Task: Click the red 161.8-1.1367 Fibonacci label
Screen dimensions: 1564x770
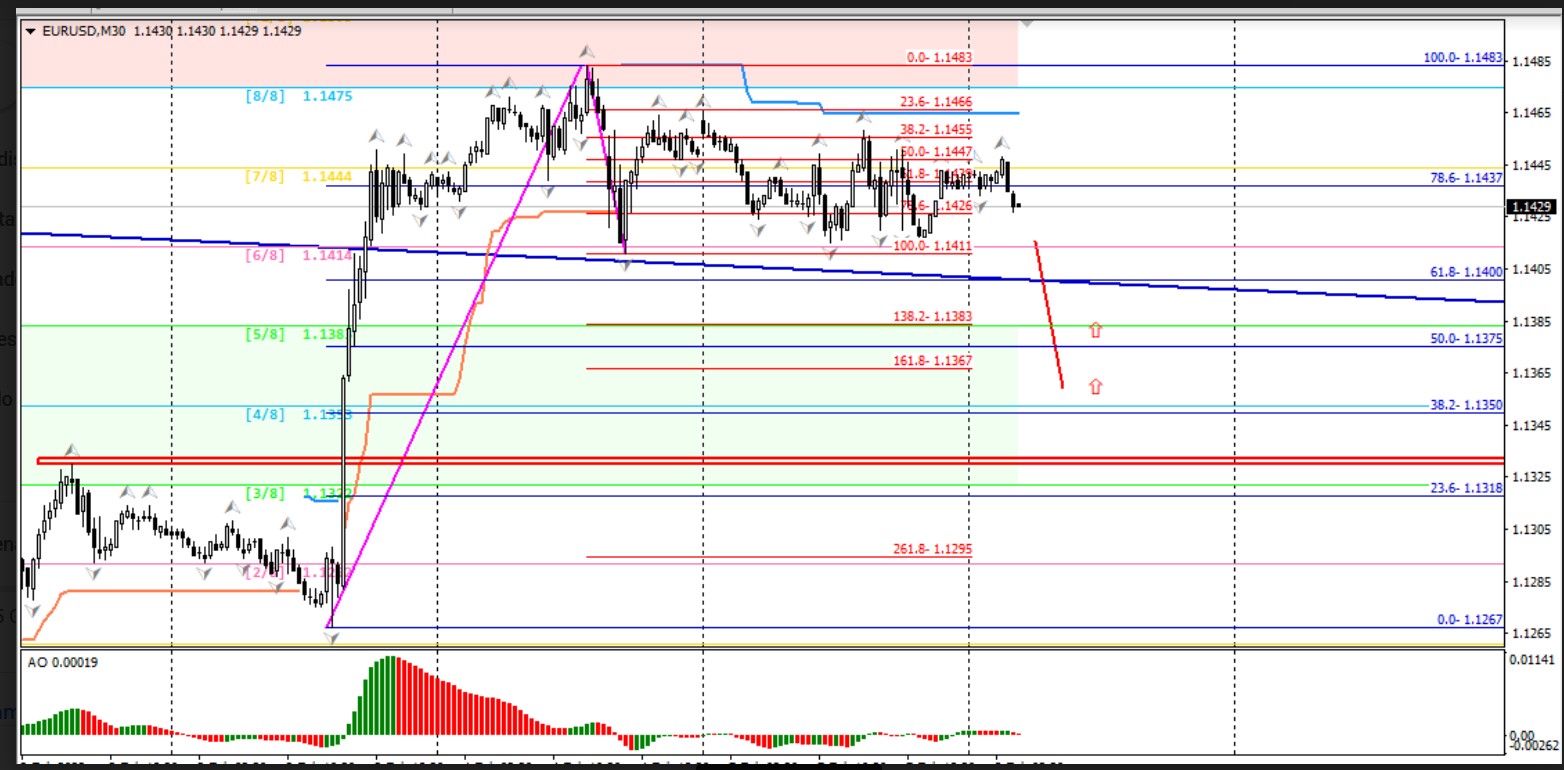Action: coord(932,360)
